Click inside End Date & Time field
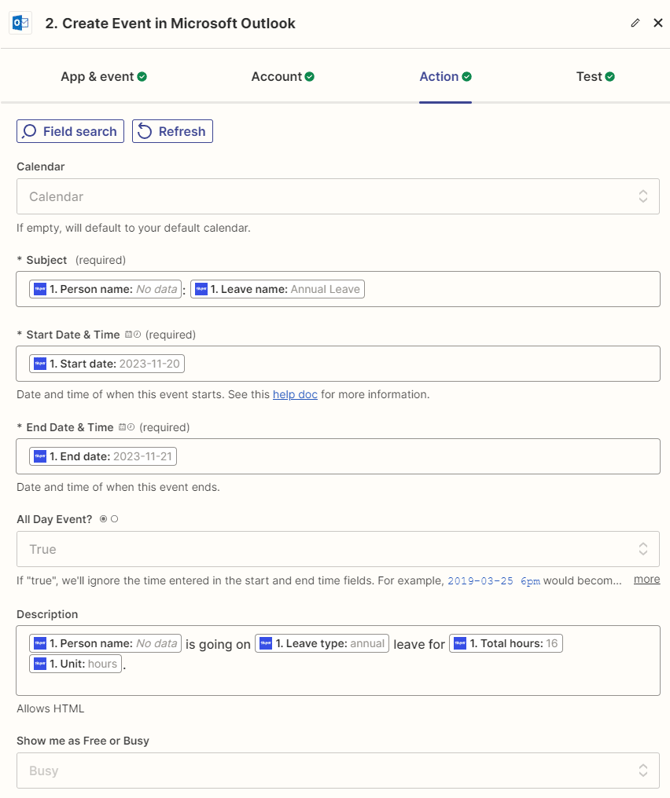The height and width of the screenshot is (798, 670). tap(338, 457)
